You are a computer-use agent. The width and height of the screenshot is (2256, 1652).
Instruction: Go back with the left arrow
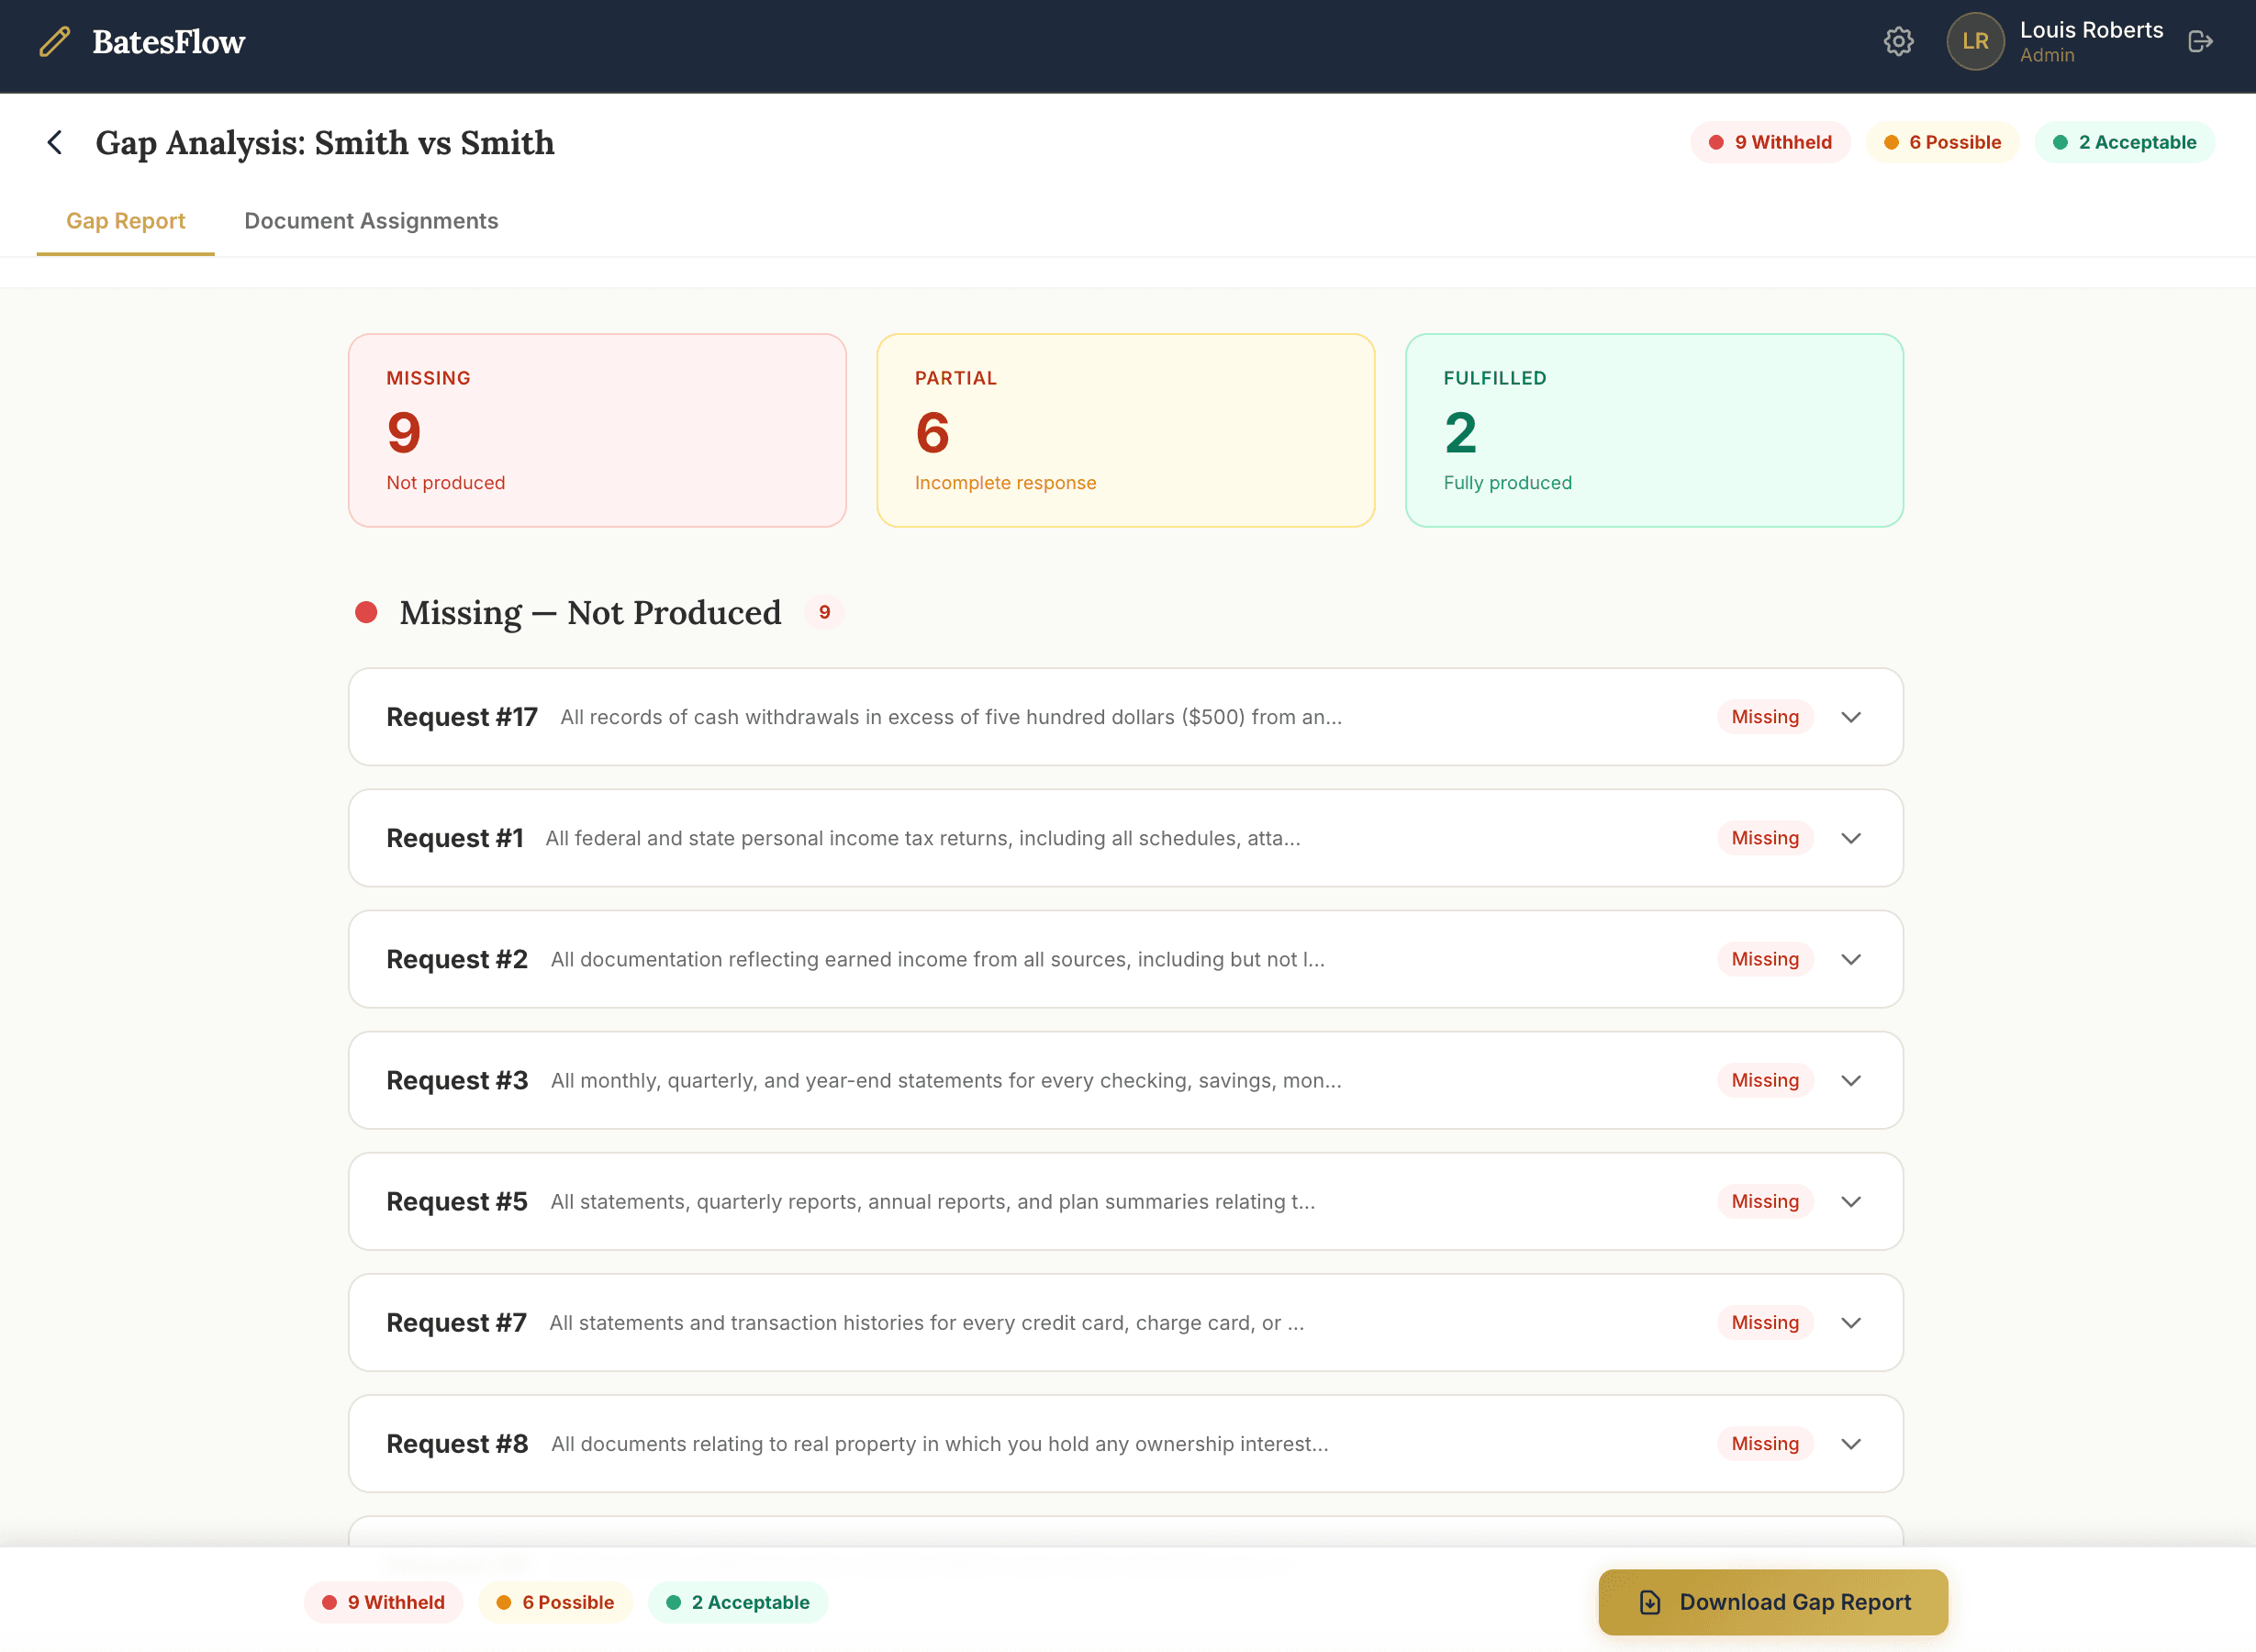(55, 142)
